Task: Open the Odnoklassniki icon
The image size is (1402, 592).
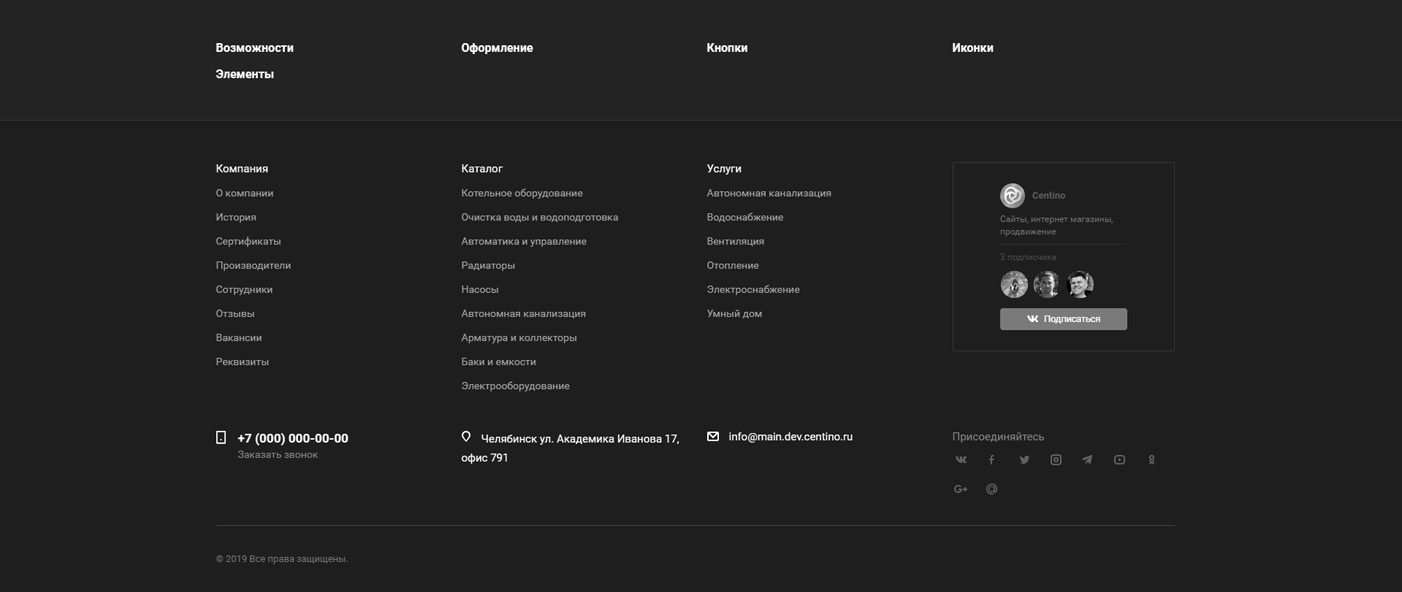Action: point(1151,460)
